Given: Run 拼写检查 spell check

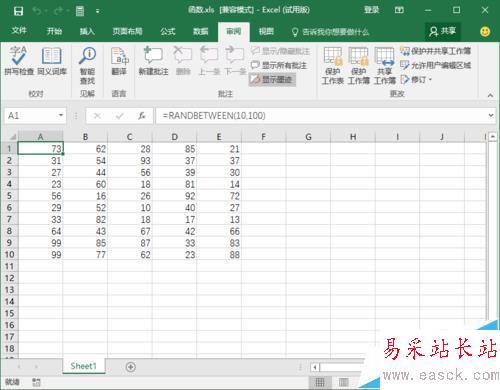Looking at the screenshot, I should pyautogui.click(x=19, y=60).
